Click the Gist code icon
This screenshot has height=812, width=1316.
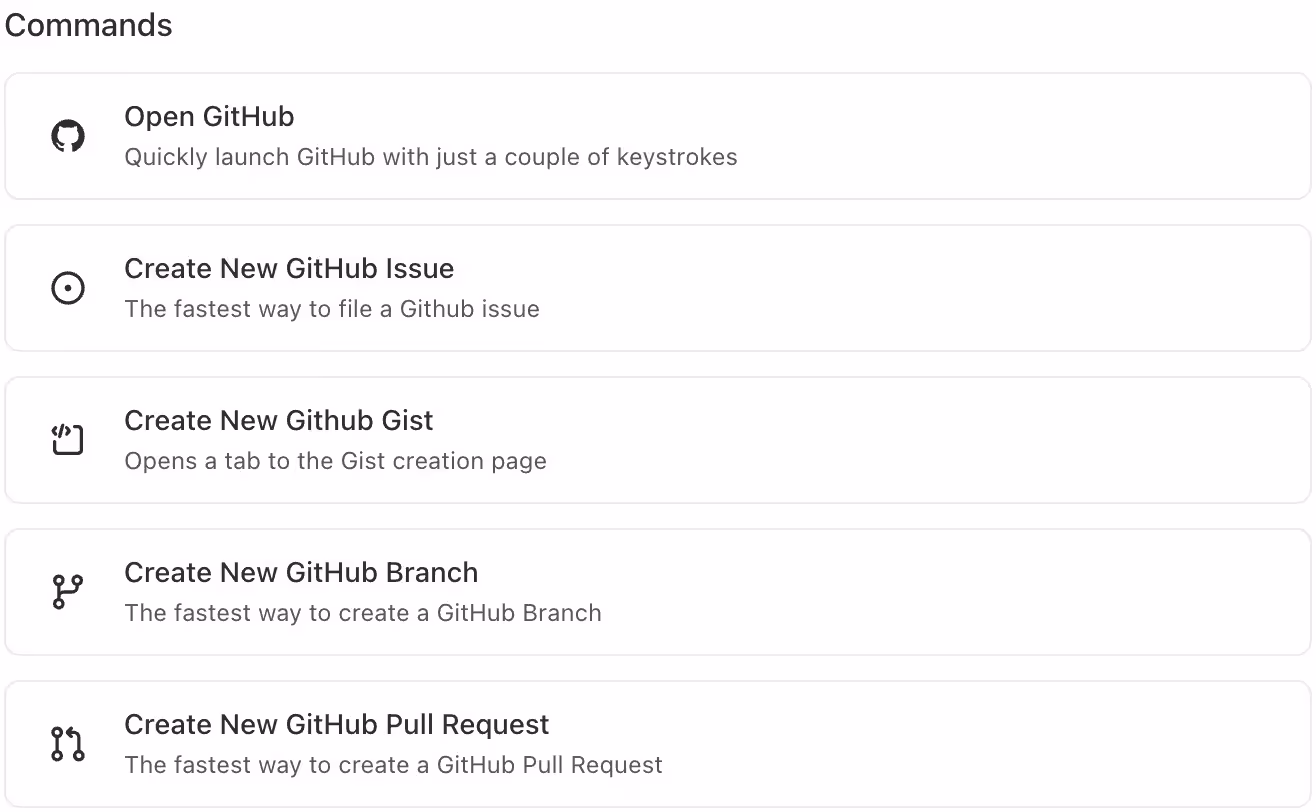tap(67, 440)
